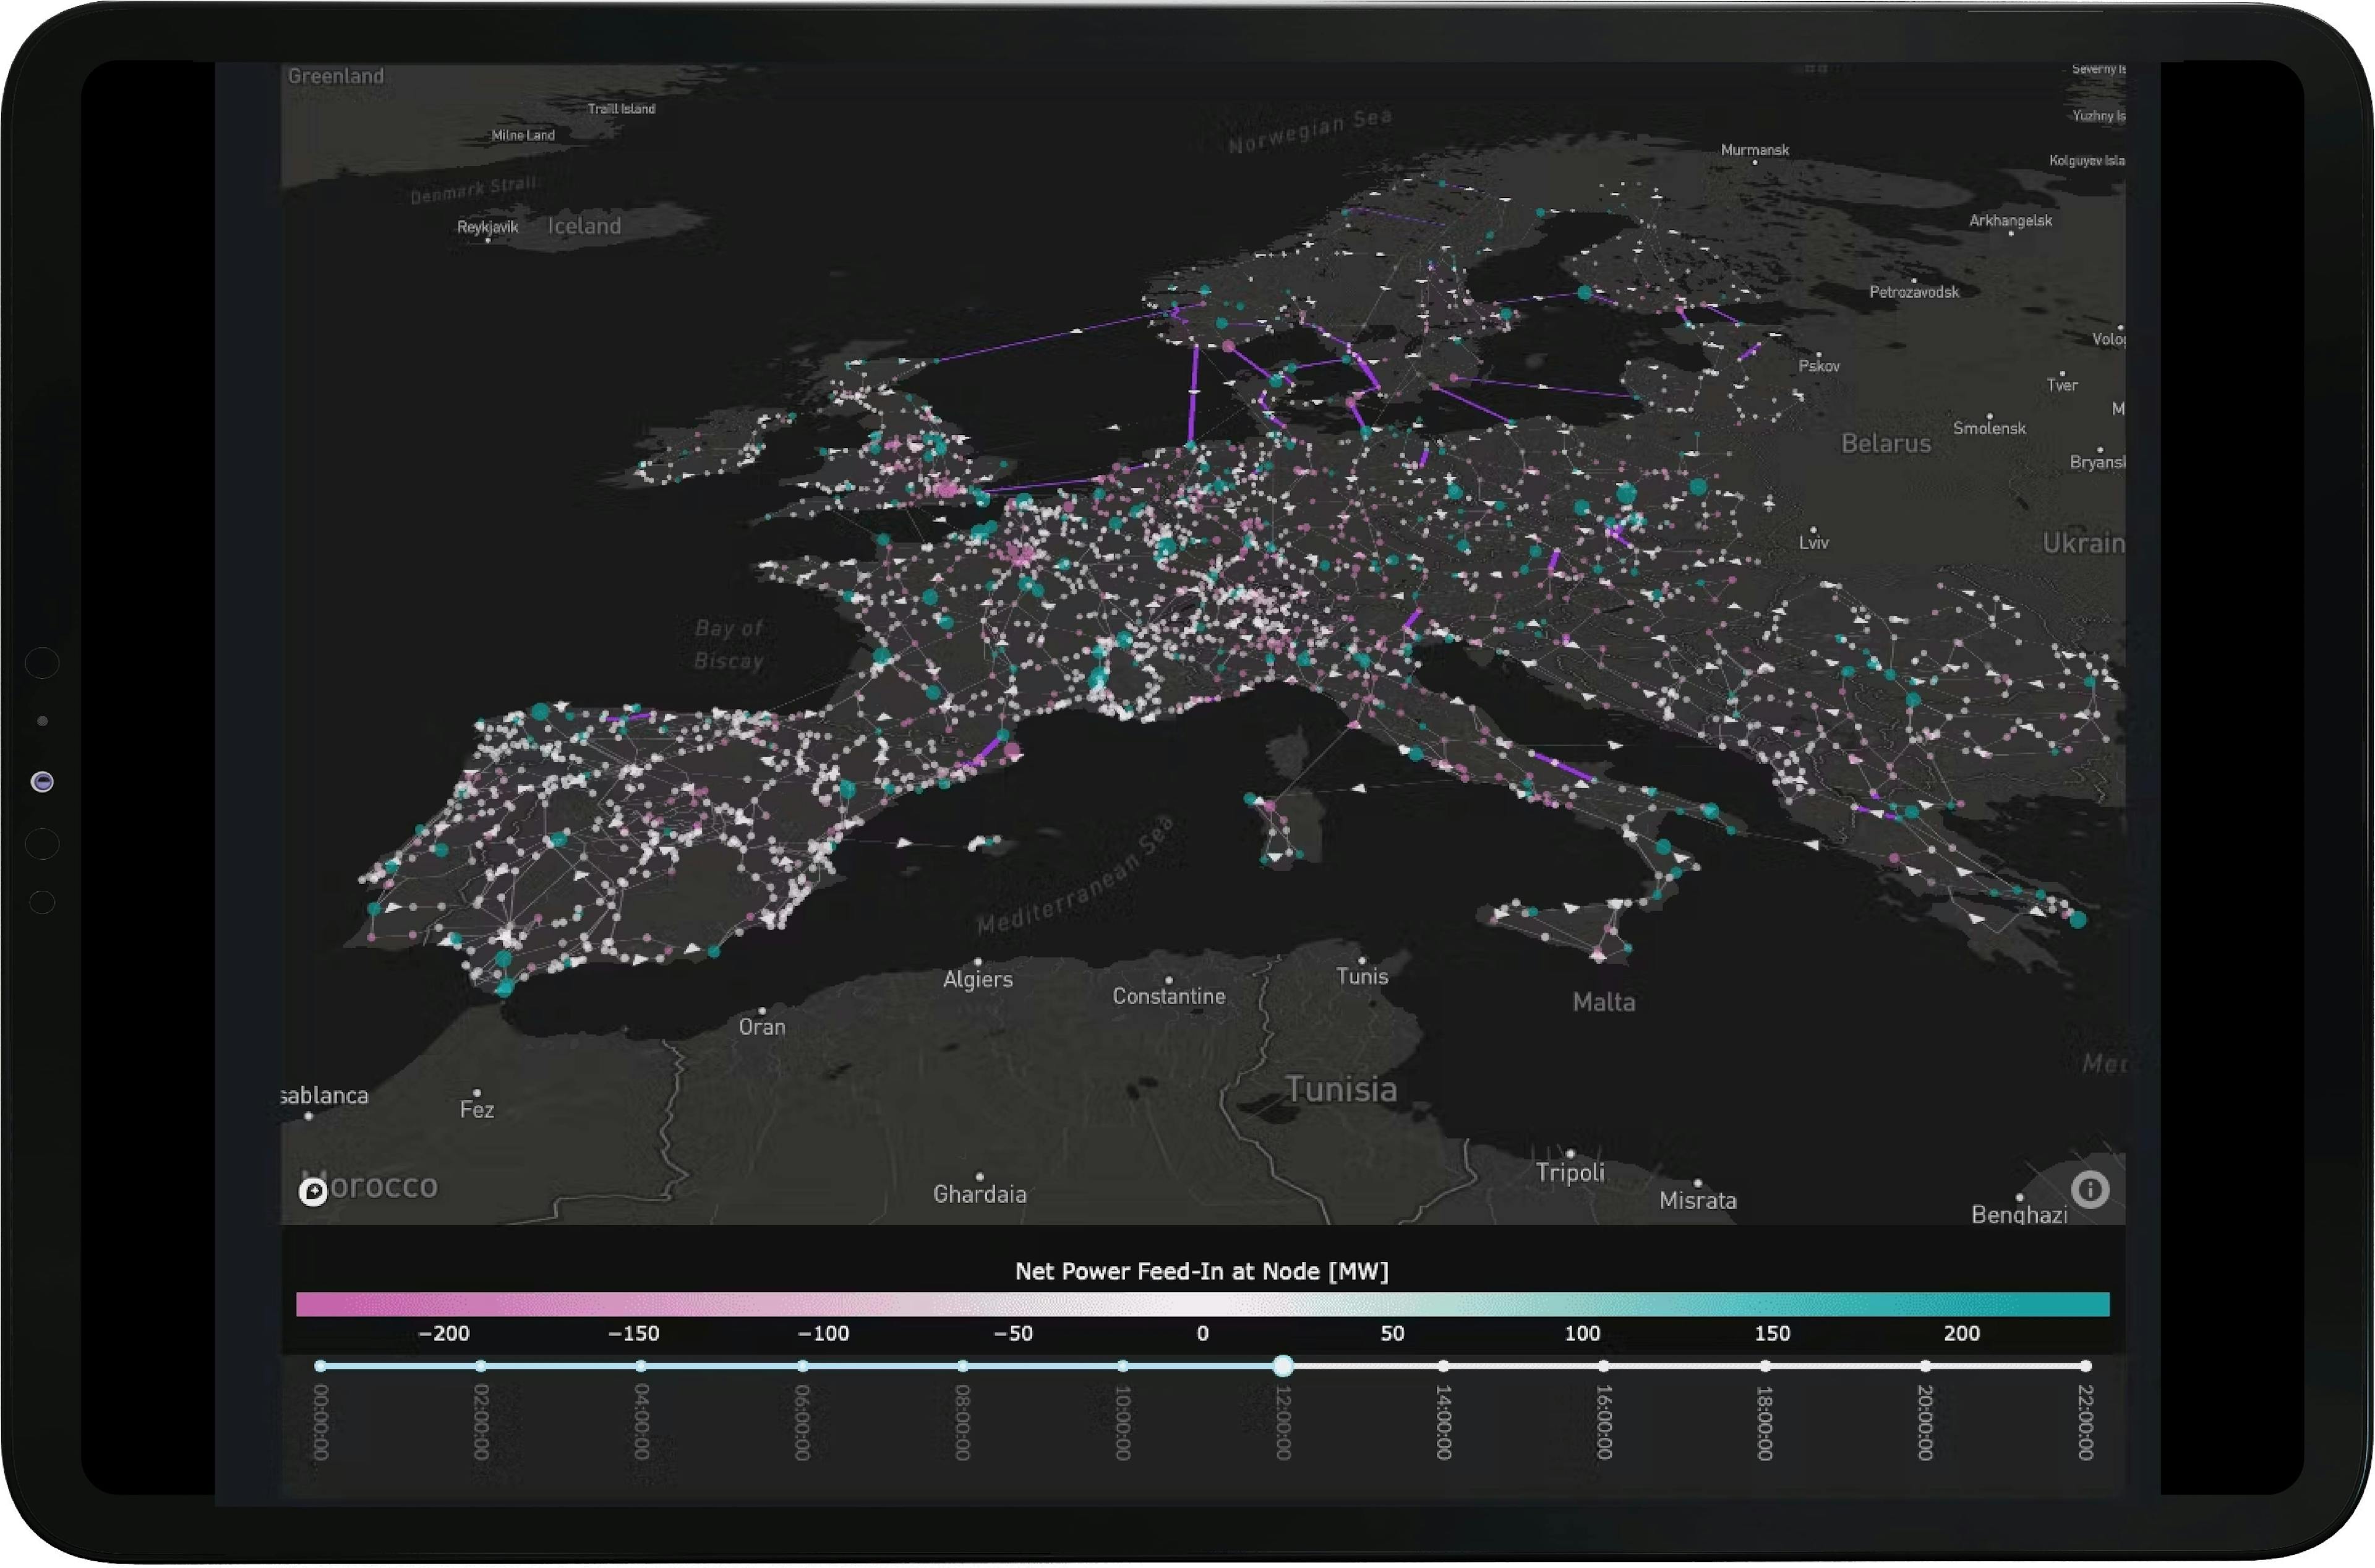Click the Denmark Strait label
2375x1568 pixels.
coord(474,189)
